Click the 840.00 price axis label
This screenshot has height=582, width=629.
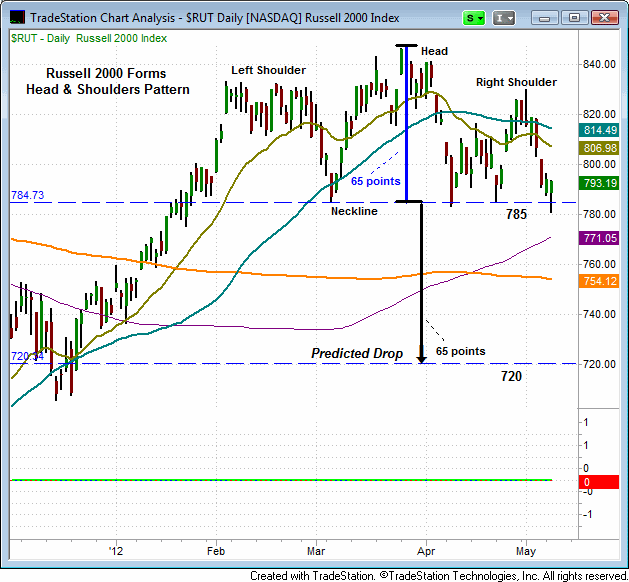click(x=600, y=64)
